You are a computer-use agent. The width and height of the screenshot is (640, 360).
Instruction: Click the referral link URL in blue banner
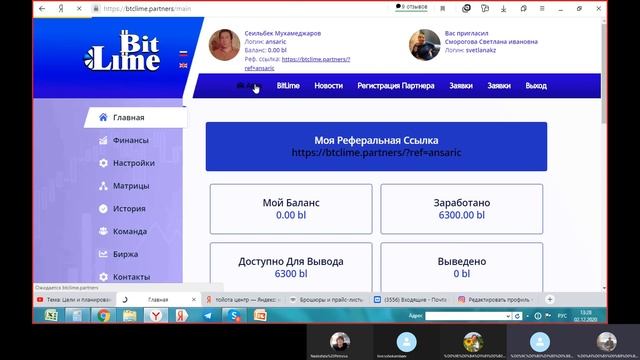coord(376,153)
